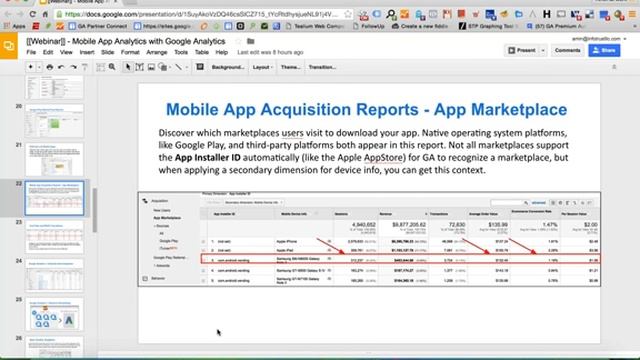Click the insert image icon
The image size is (640, 360).
coord(151,67)
